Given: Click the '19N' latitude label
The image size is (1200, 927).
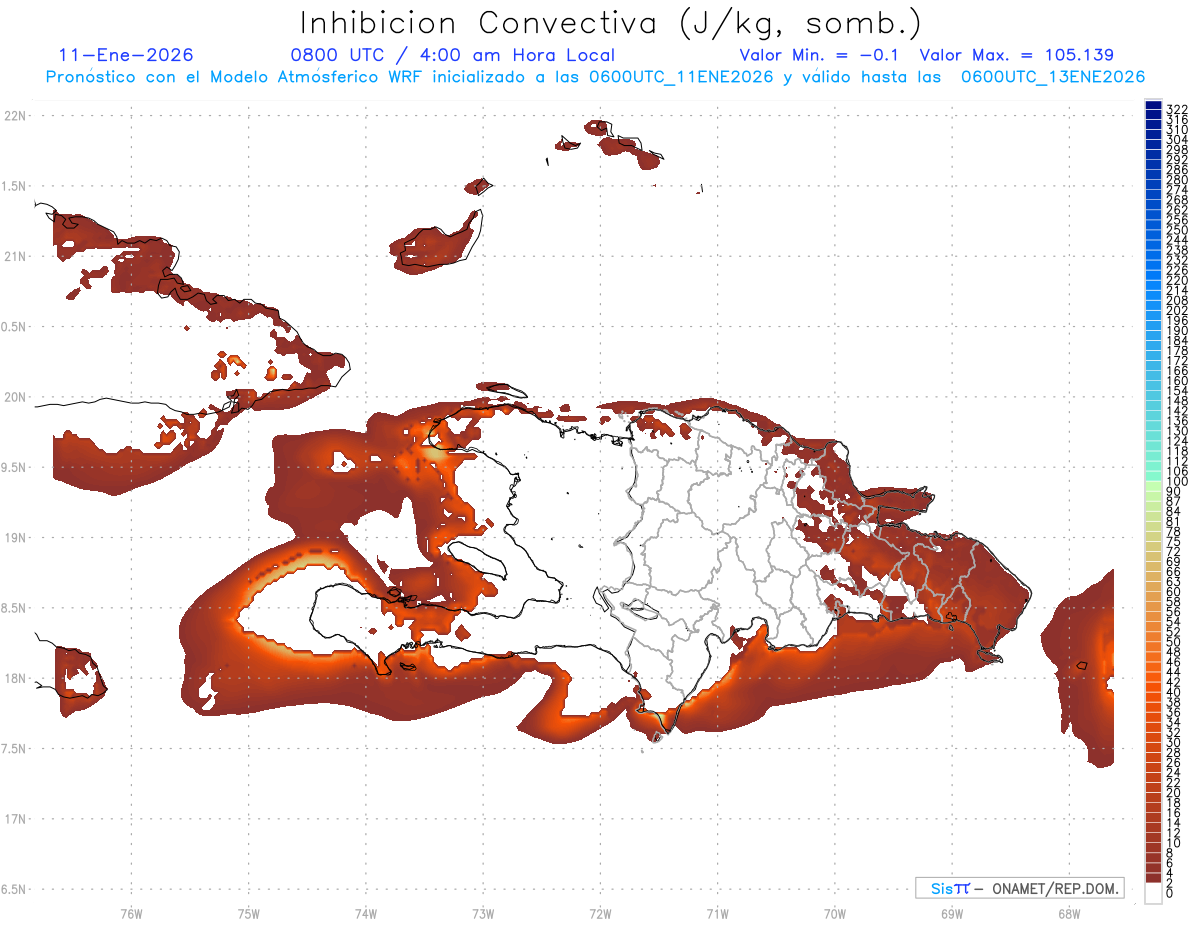Looking at the screenshot, I should [16, 538].
